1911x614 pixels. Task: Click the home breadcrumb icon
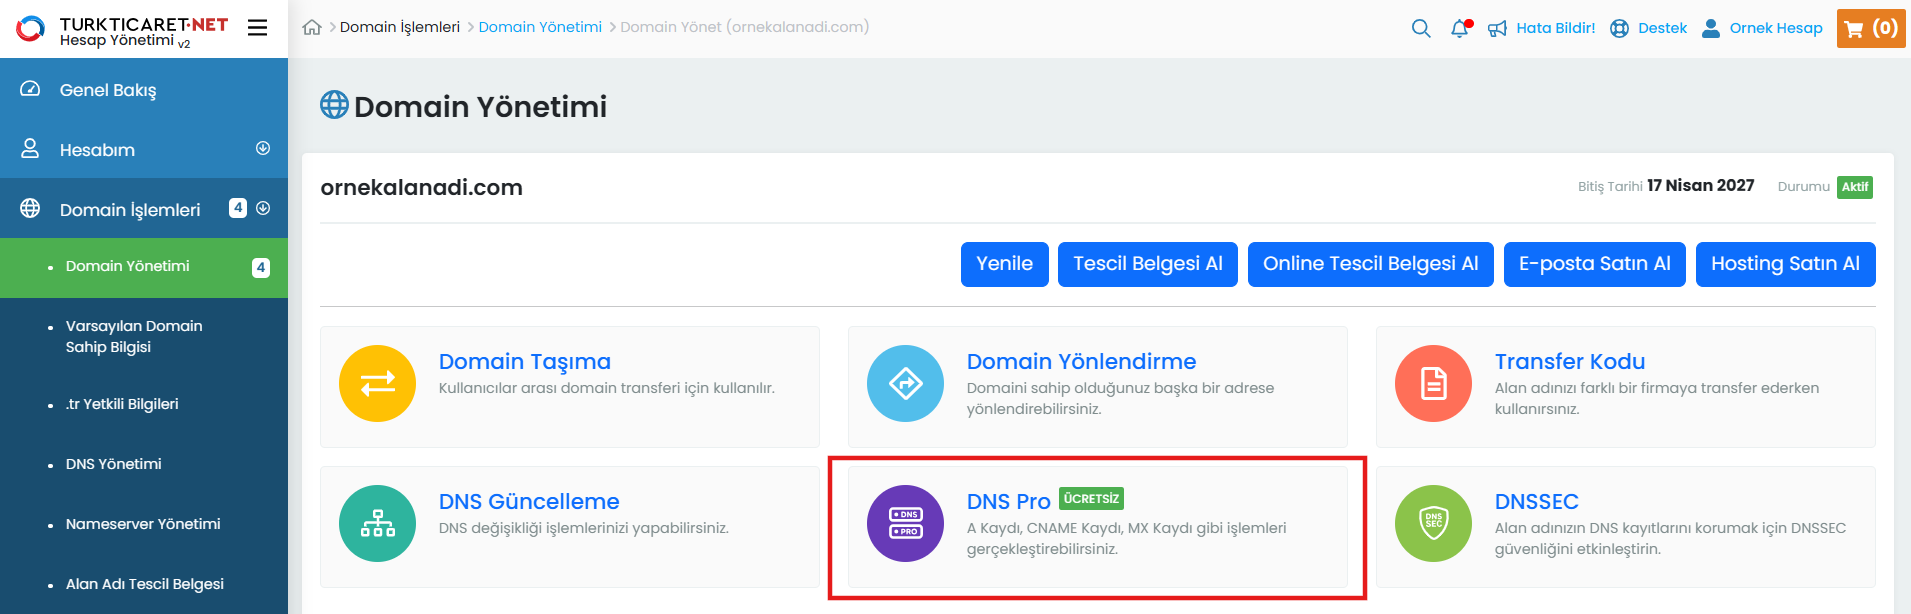click(x=312, y=27)
